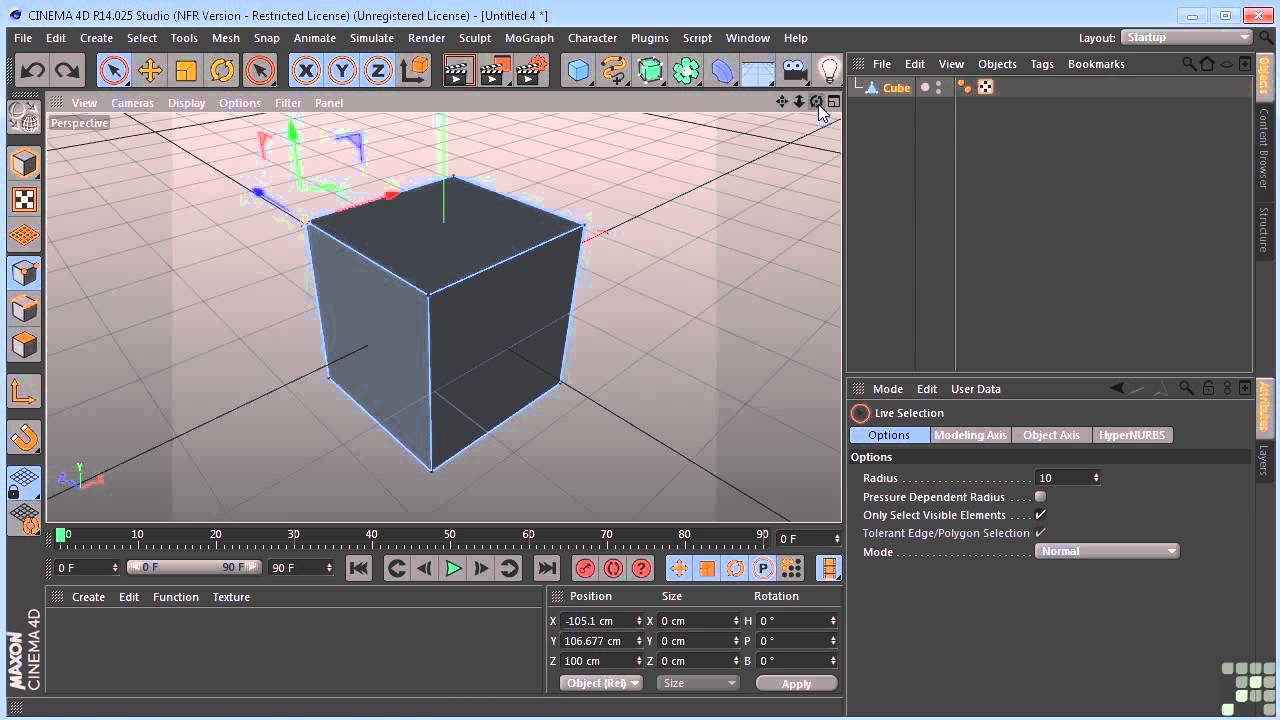
Task: Toggle the Y-axis lock
Action: (342, 70)
